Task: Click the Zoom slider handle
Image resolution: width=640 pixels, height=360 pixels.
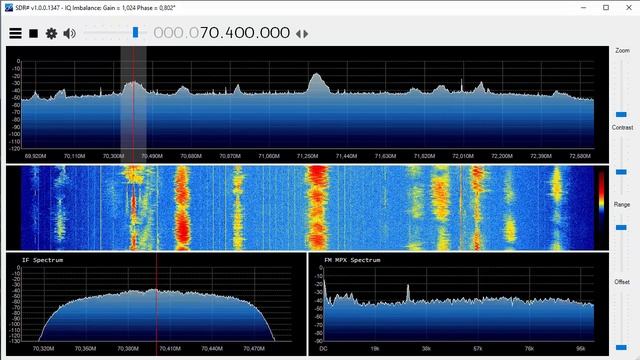Action: point(621,114)
